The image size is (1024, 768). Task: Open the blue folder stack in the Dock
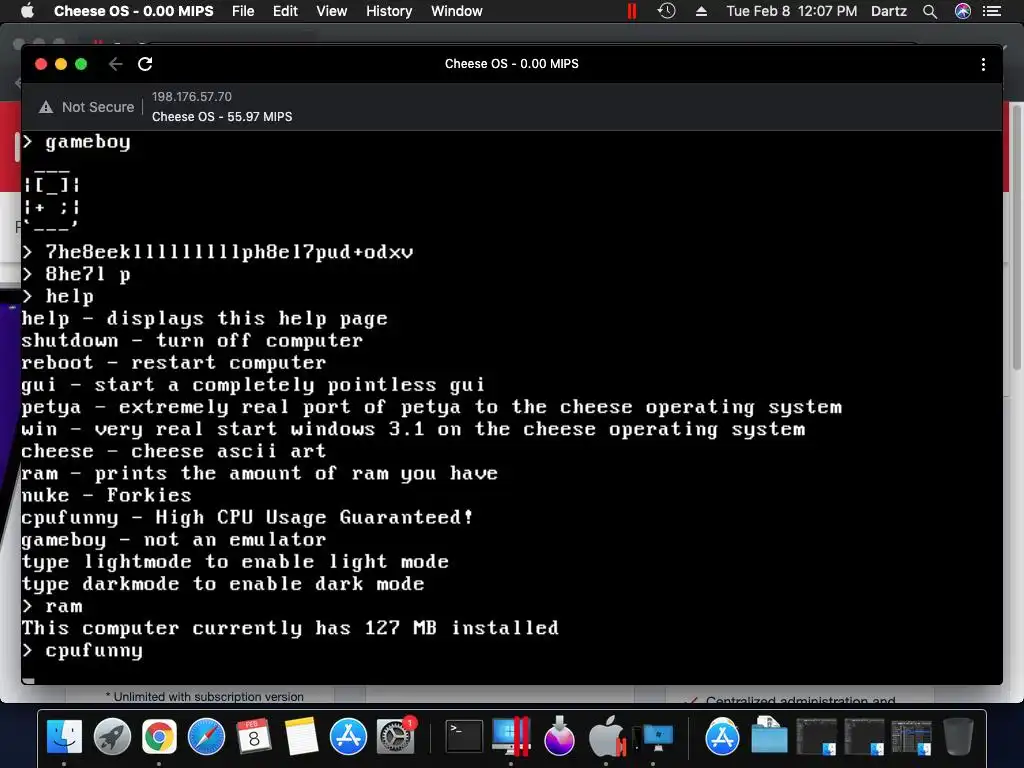(769, 737)
